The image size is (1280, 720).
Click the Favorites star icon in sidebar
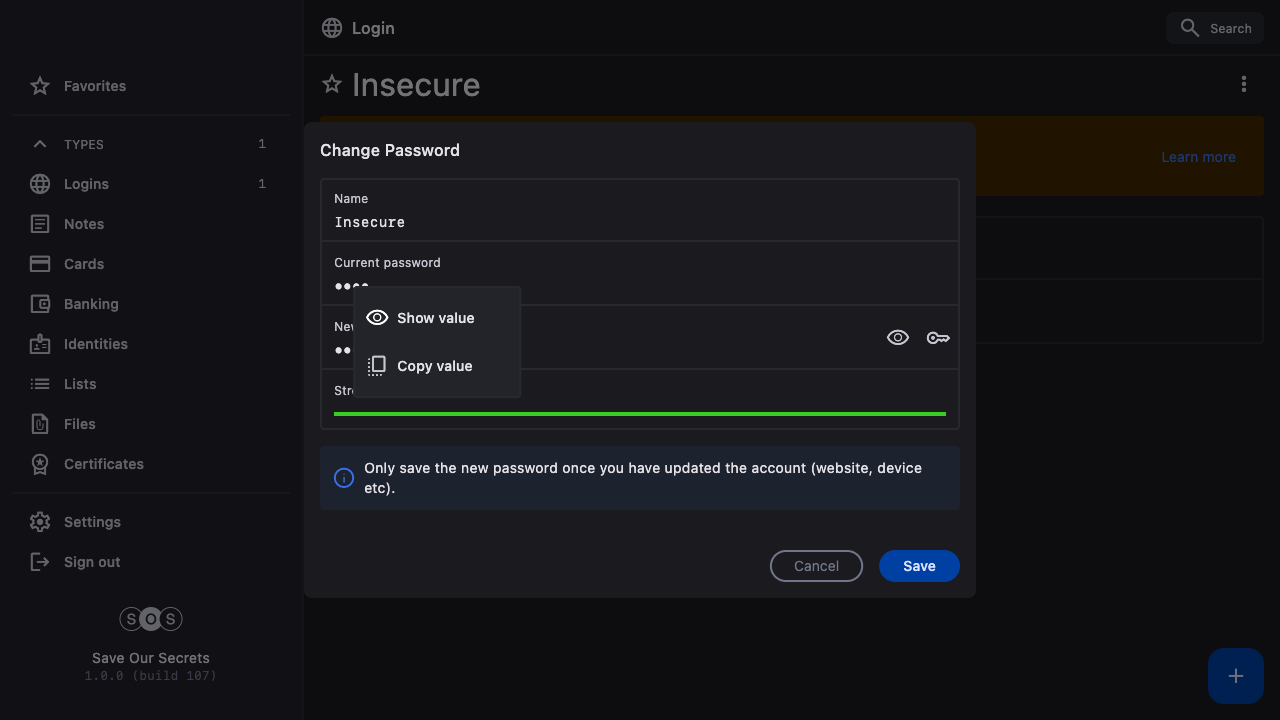click(40, 86)
